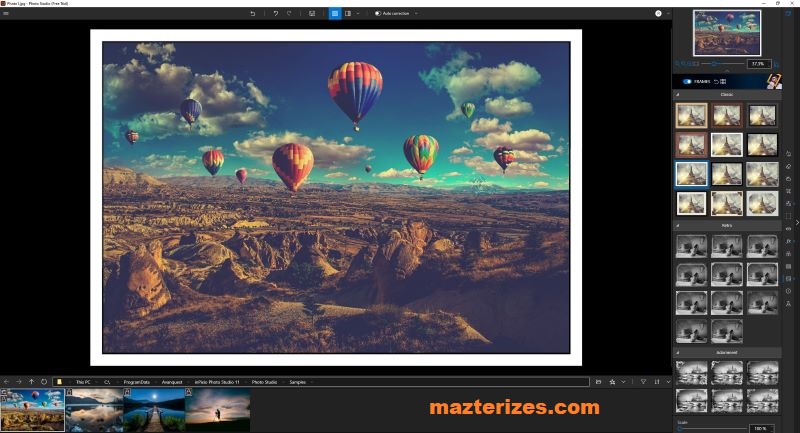800x433 pixels.
Task: Expand the right panel side arrow
Action: tap(797, 222)
